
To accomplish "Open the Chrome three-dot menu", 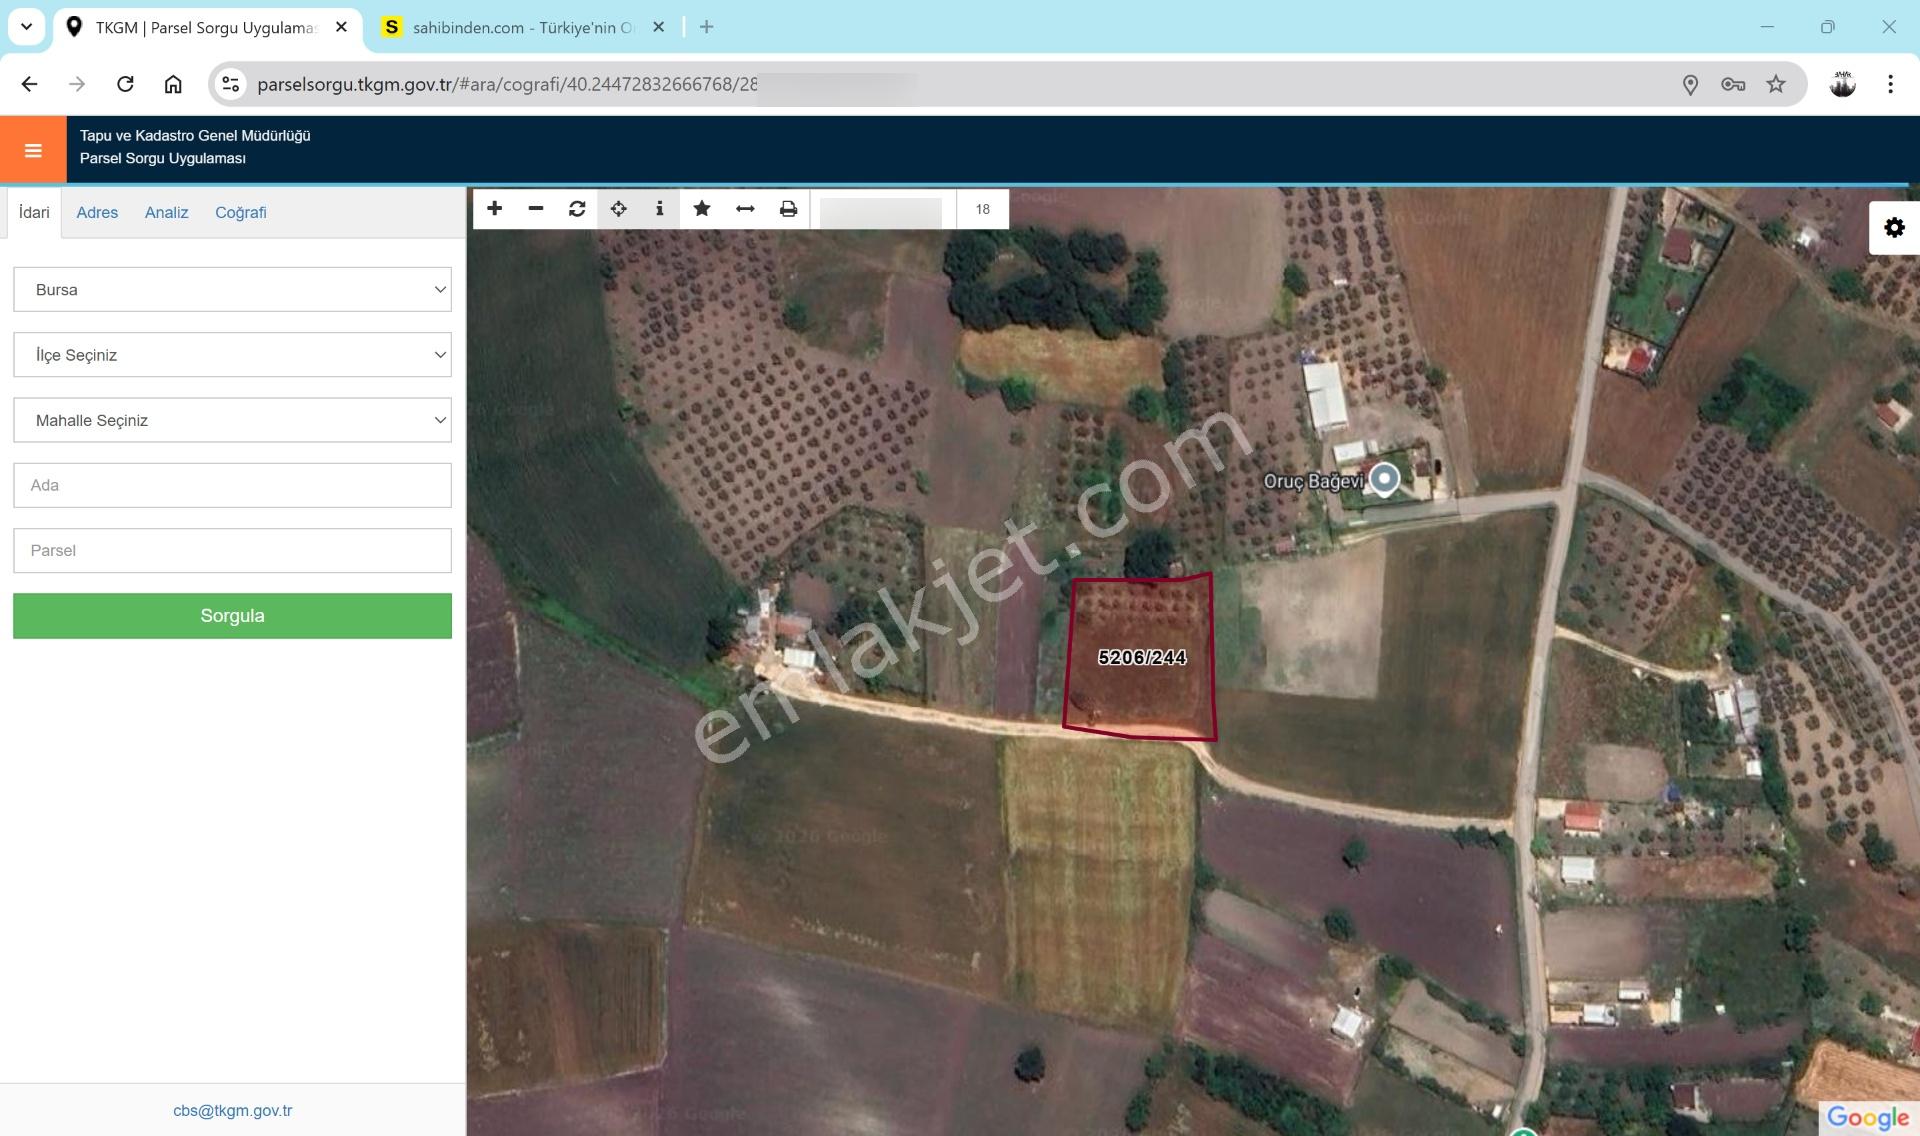I will (1890, 85).
